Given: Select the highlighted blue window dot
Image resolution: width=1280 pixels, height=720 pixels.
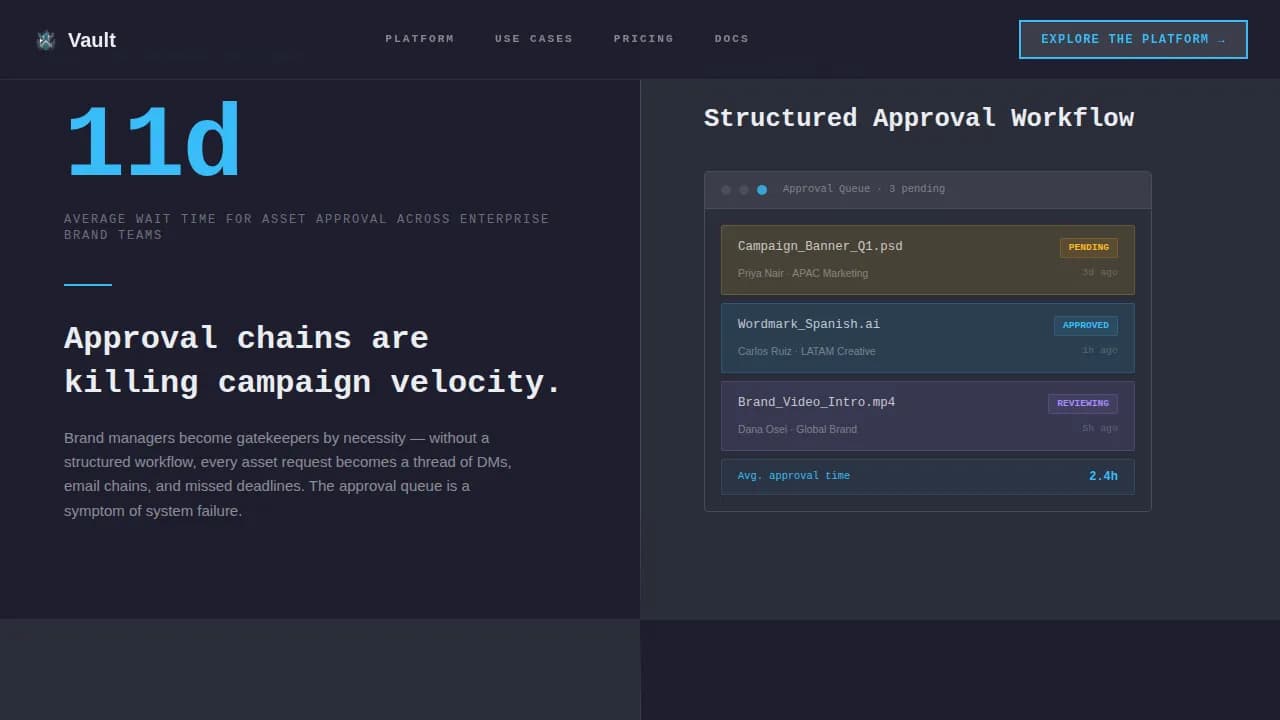Looking at the screenshot, I should click(x=761, y=189).
